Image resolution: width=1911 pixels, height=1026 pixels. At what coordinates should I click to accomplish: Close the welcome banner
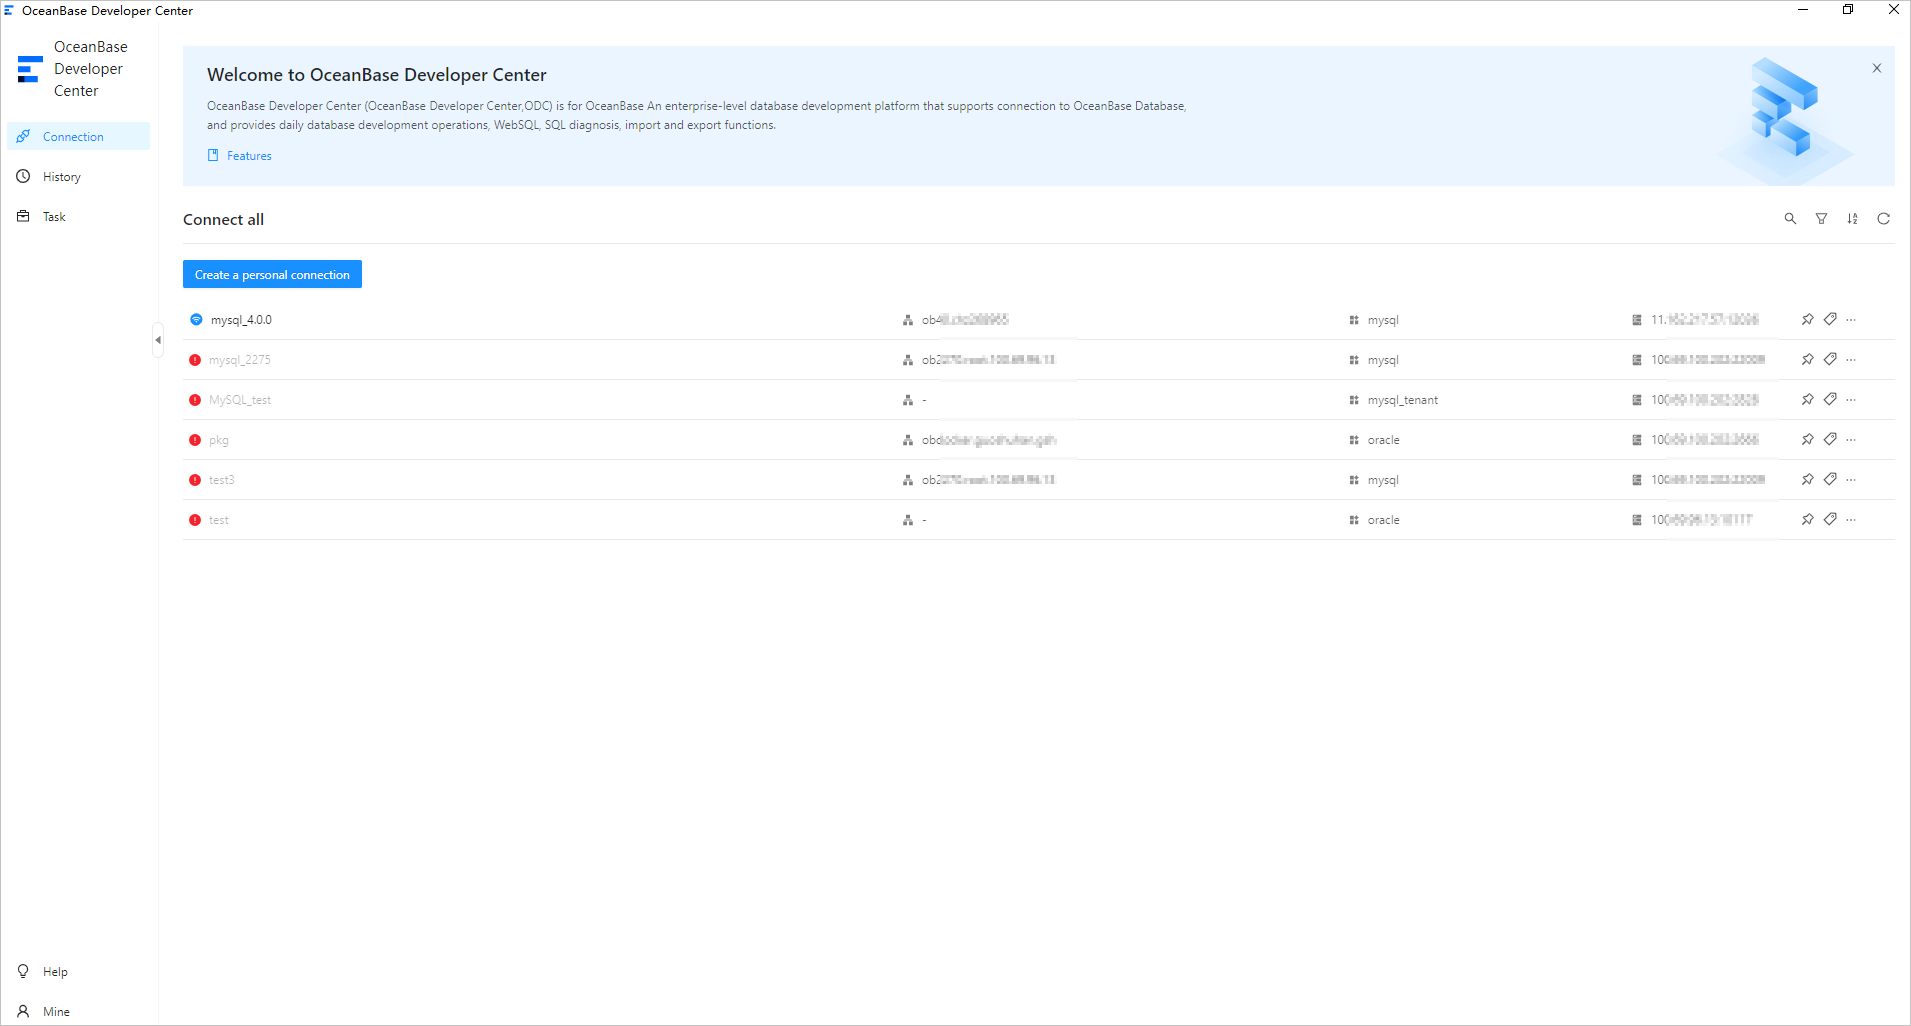pos(1876,69)
